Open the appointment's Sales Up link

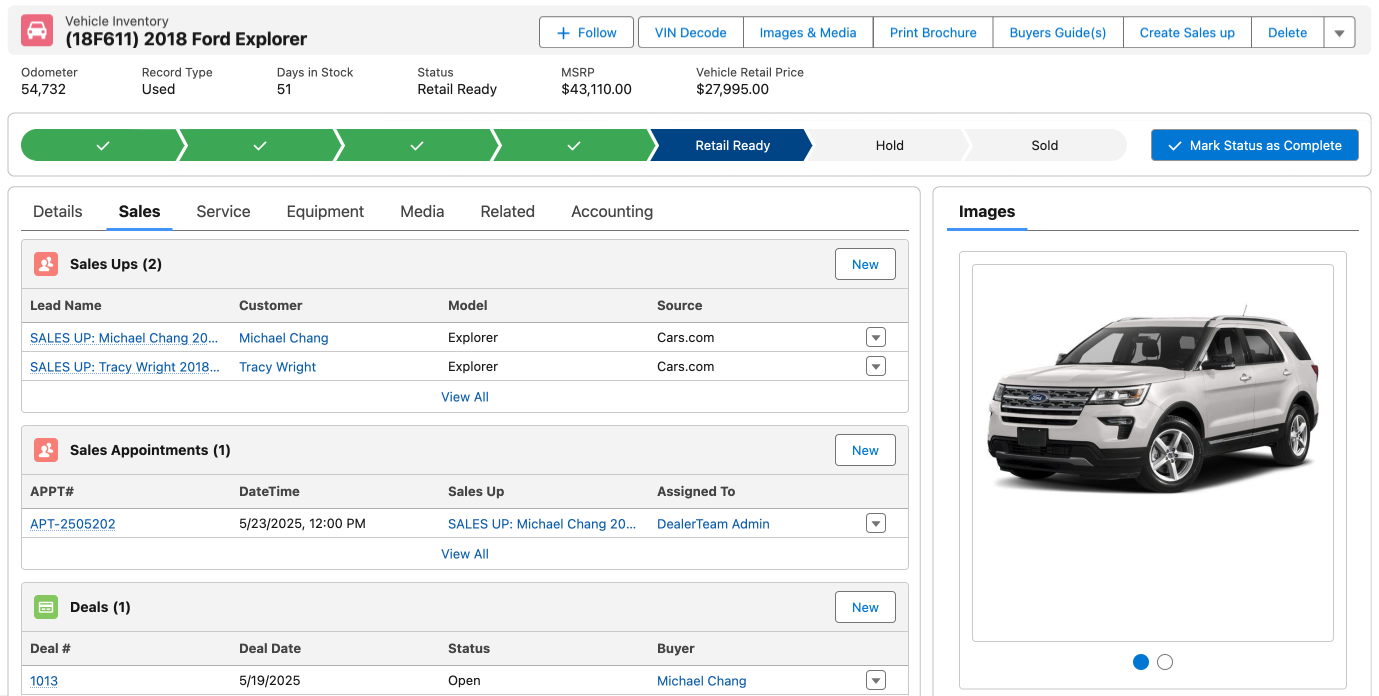tap(542, 523)
